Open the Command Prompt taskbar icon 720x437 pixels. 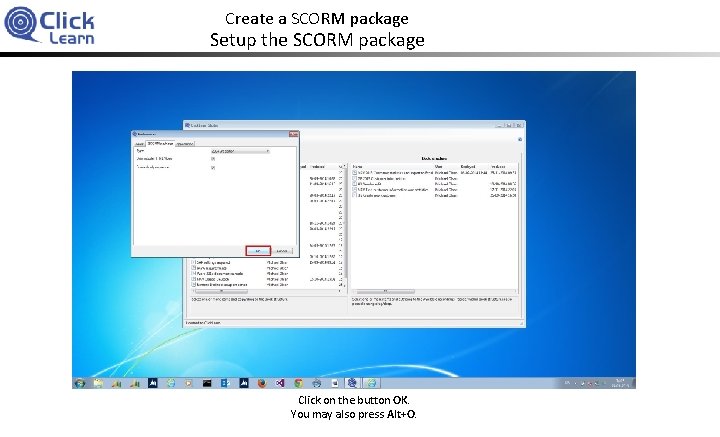(207, 383)
